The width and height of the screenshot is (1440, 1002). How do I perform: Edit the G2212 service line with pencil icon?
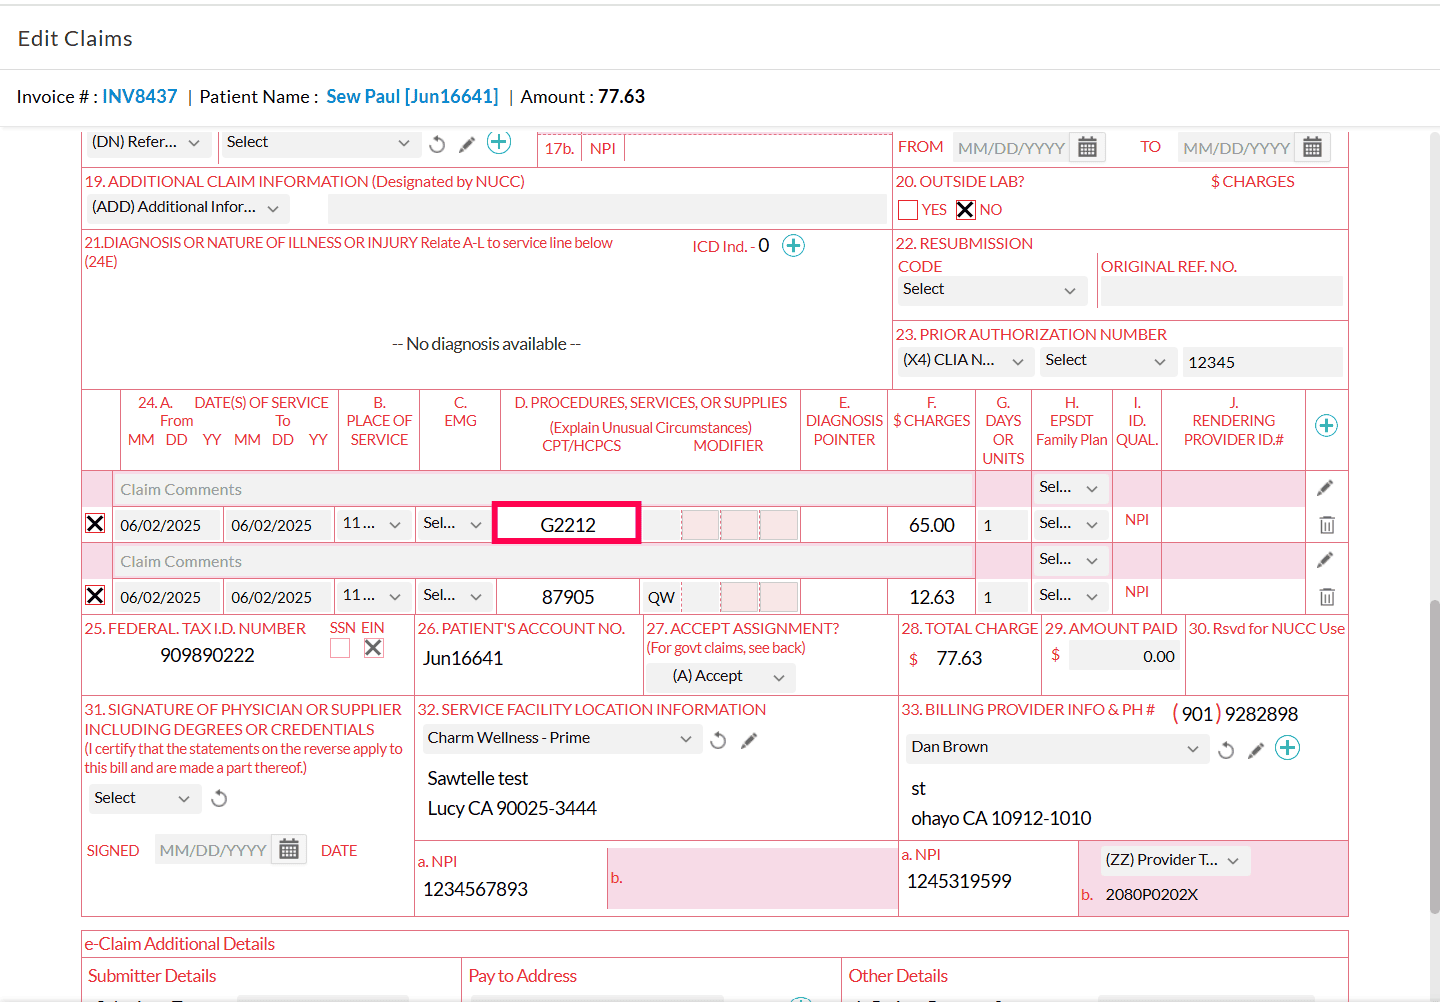tap(1325, 488)
